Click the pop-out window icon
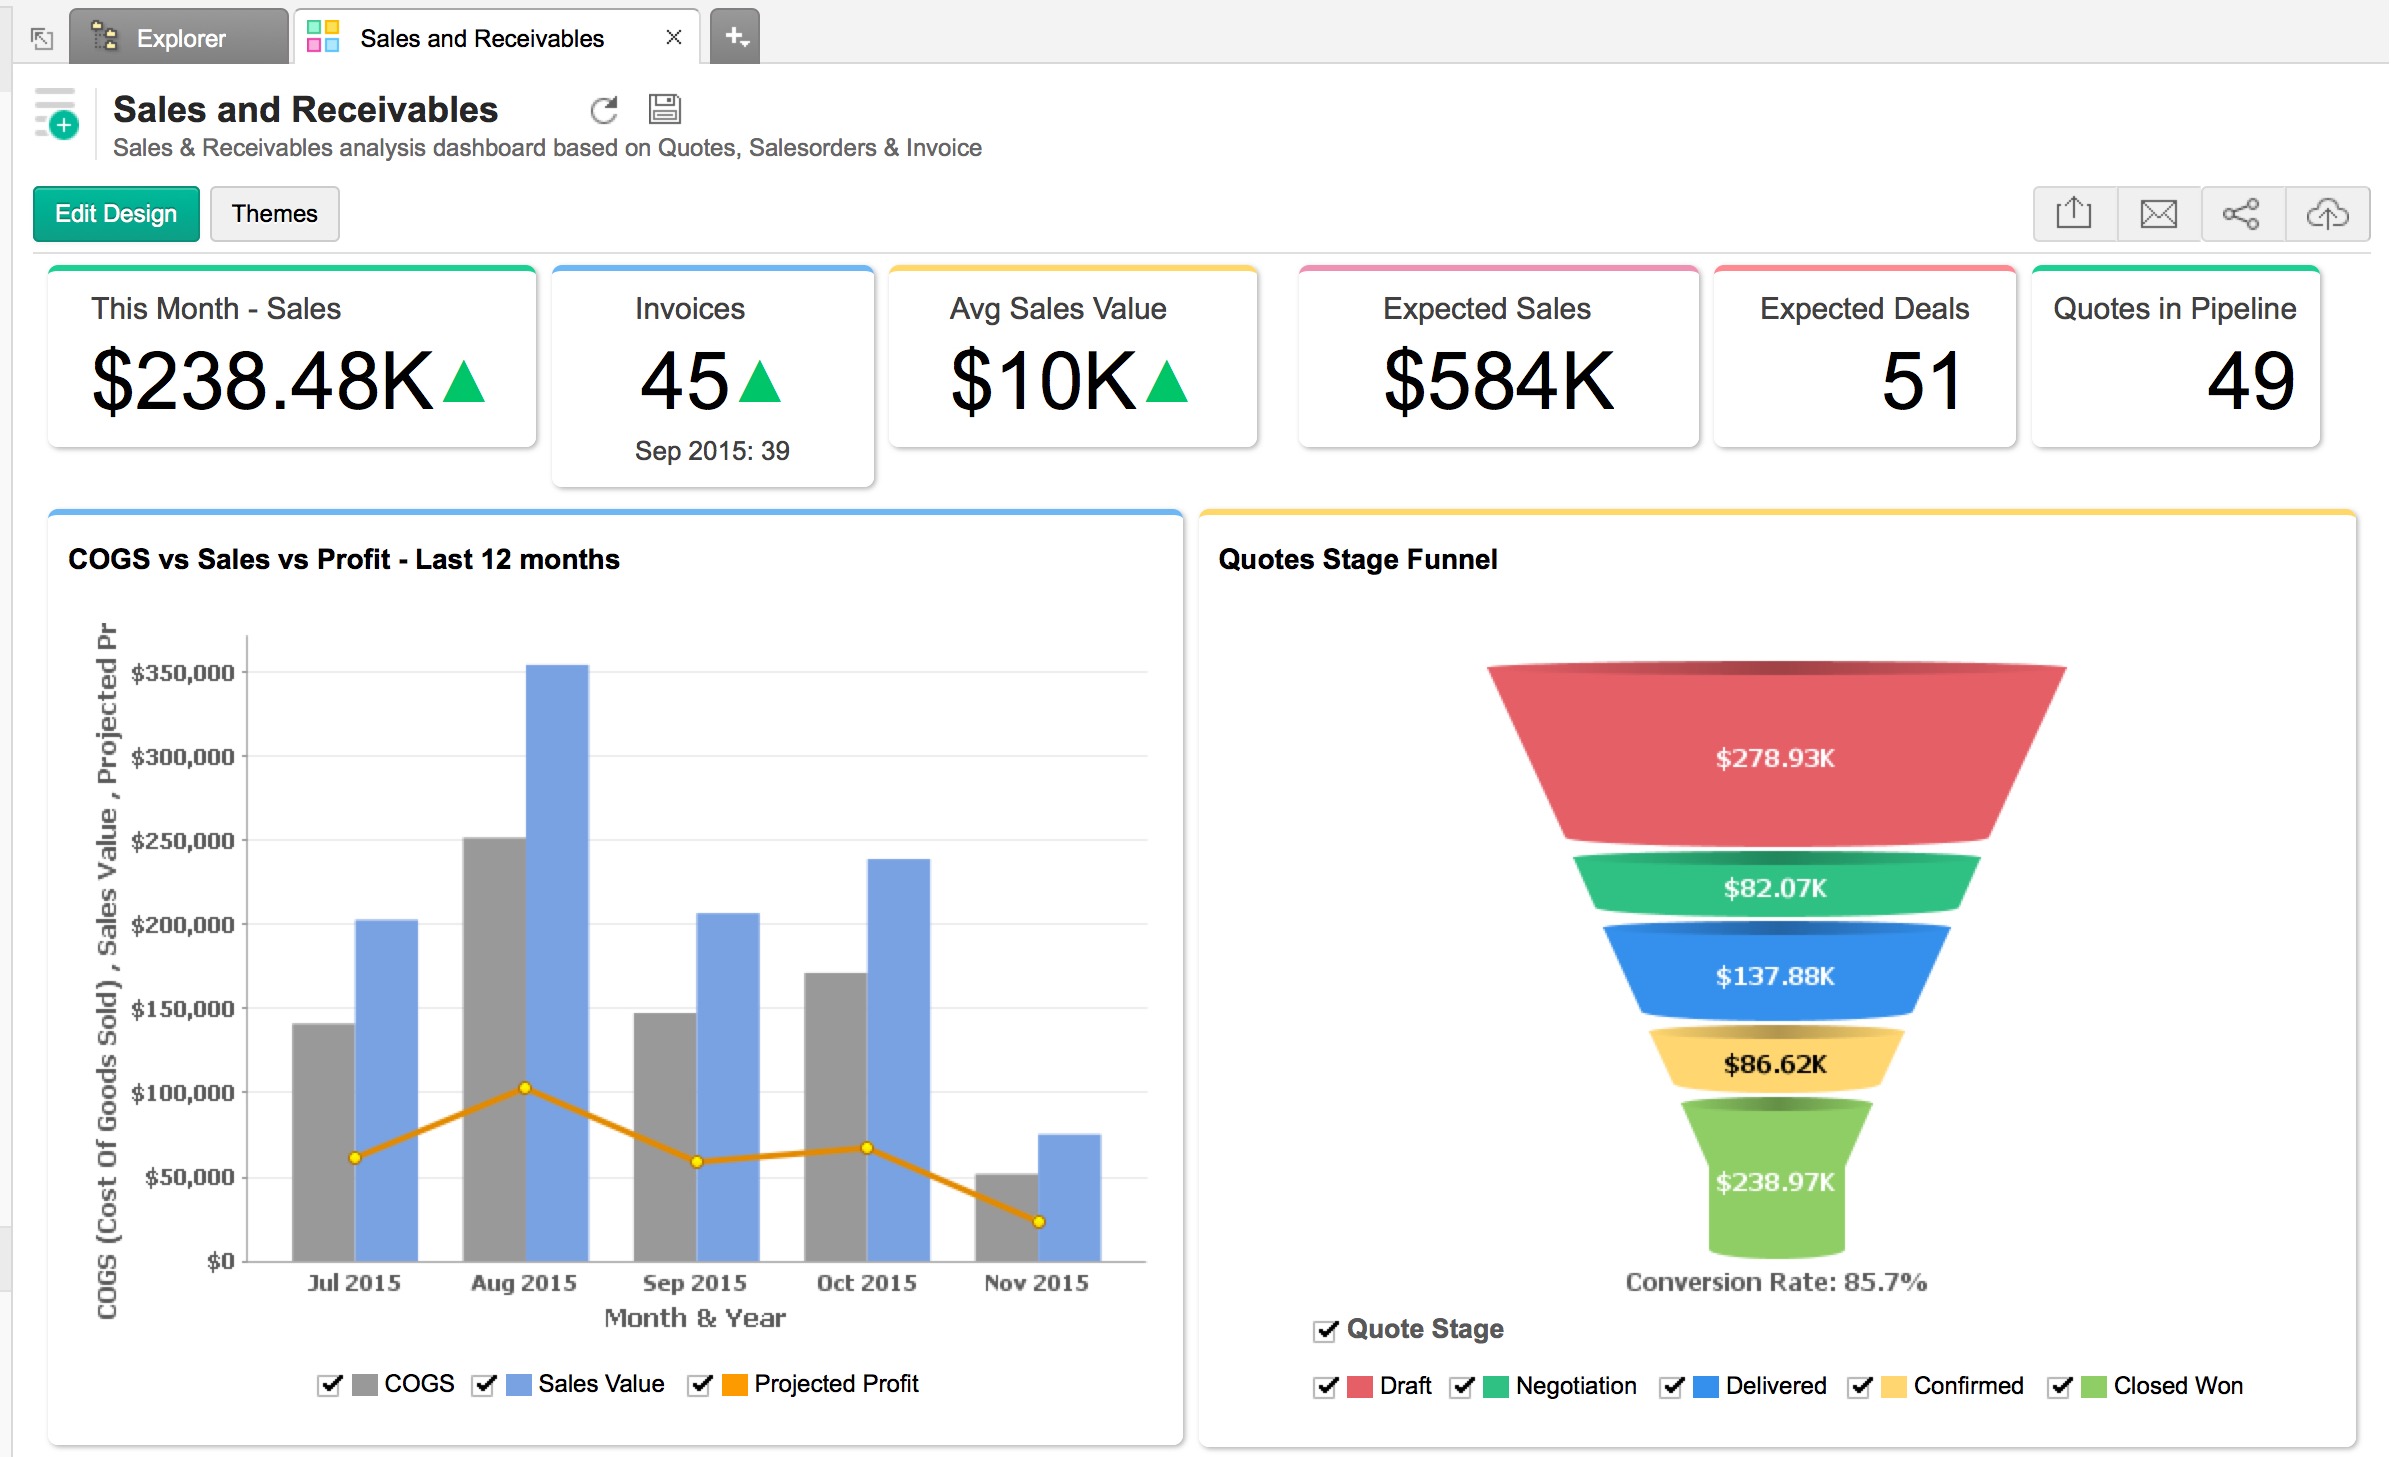2391x1457 pixels. (x=41, y=38)
